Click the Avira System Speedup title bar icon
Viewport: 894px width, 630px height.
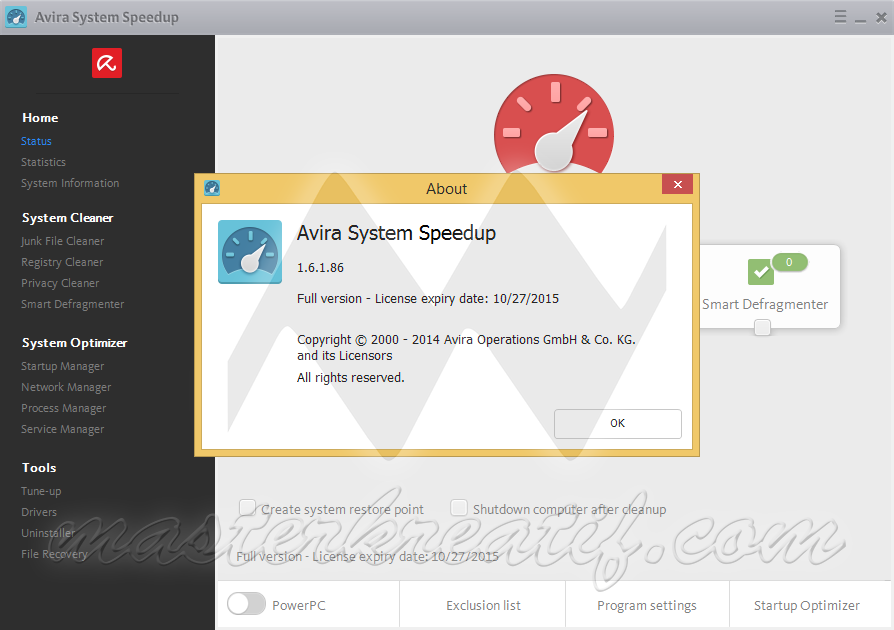pyautogui.click(x=16, y=17)
